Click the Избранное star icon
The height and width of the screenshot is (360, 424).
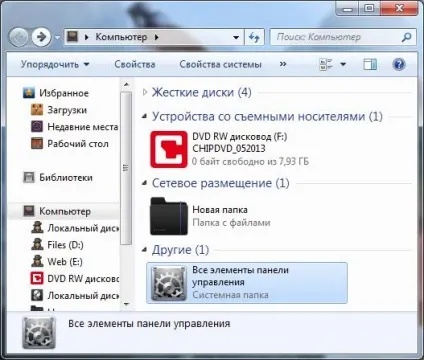click(x=29, y=93)
